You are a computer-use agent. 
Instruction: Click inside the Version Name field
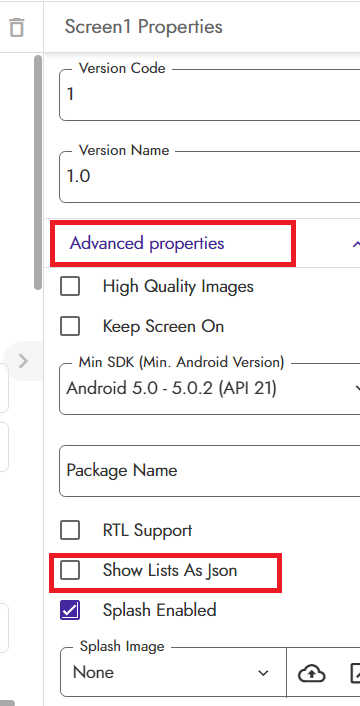pyautogui.click(x=210, y=176)
